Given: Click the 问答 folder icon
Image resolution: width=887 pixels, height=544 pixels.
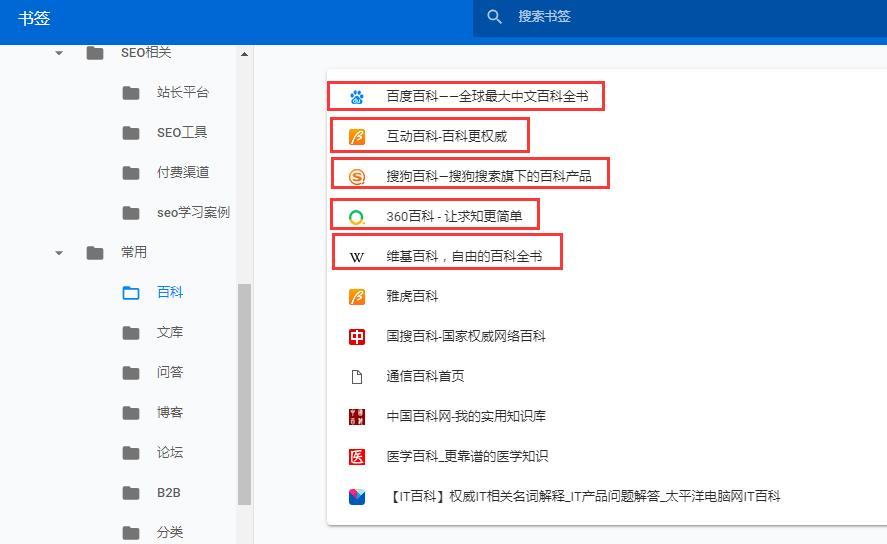Looking at the screenshot, I should click(131, 373).
